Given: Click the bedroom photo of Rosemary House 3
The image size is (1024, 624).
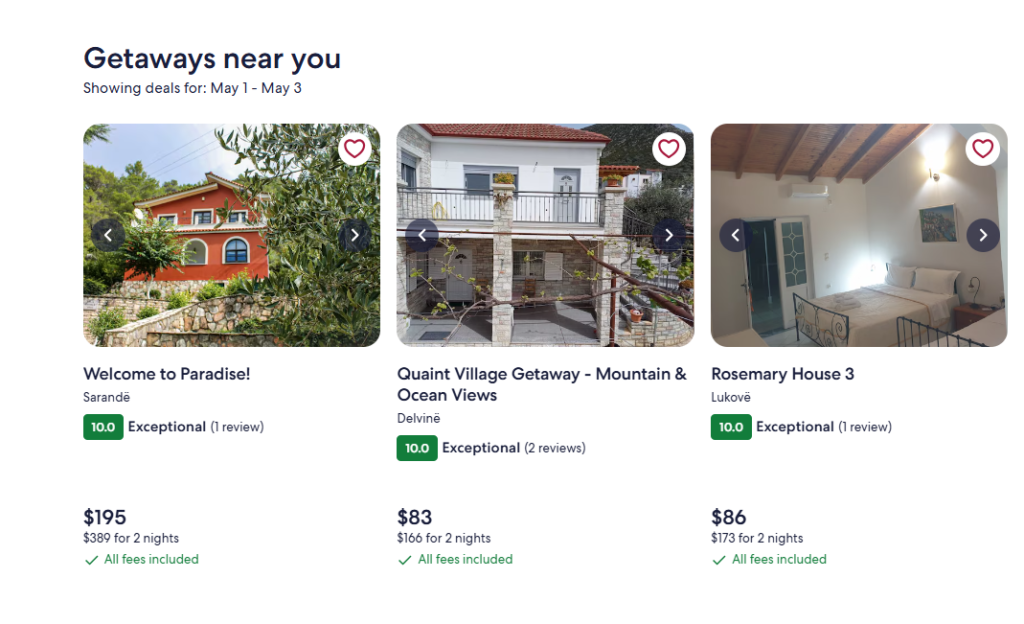Looking at the screenshot, I should (x=860, y=290).
